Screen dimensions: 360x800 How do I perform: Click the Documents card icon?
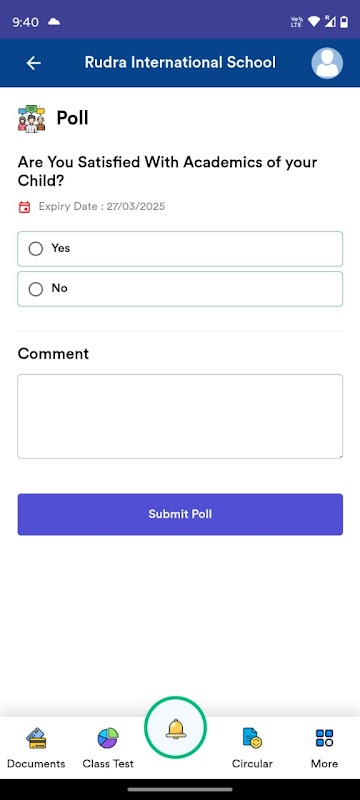point(36,738)
